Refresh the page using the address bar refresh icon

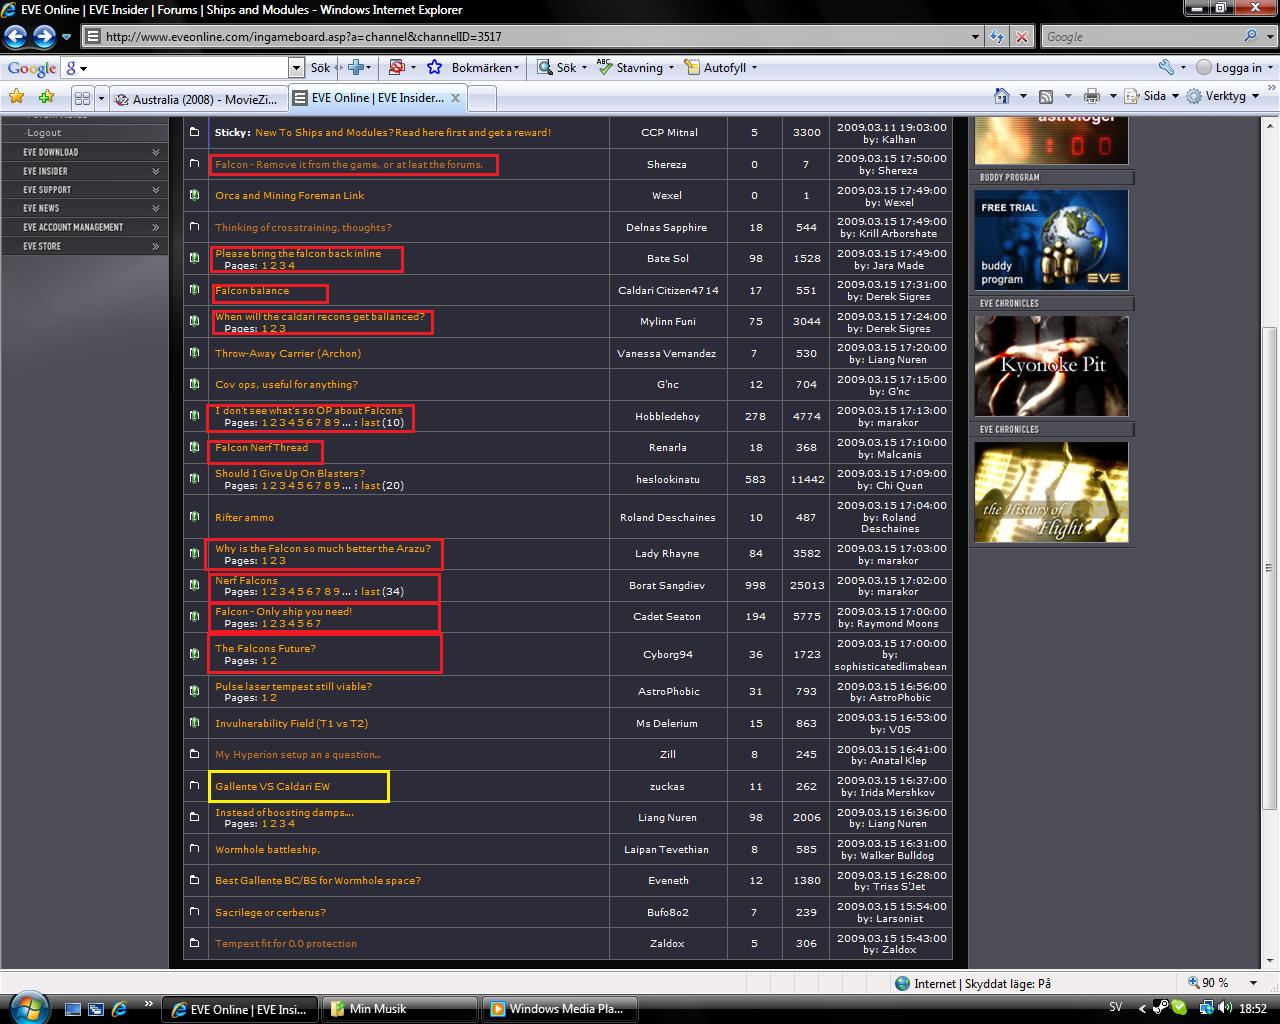pyautogui.click(x=997, y=37)
